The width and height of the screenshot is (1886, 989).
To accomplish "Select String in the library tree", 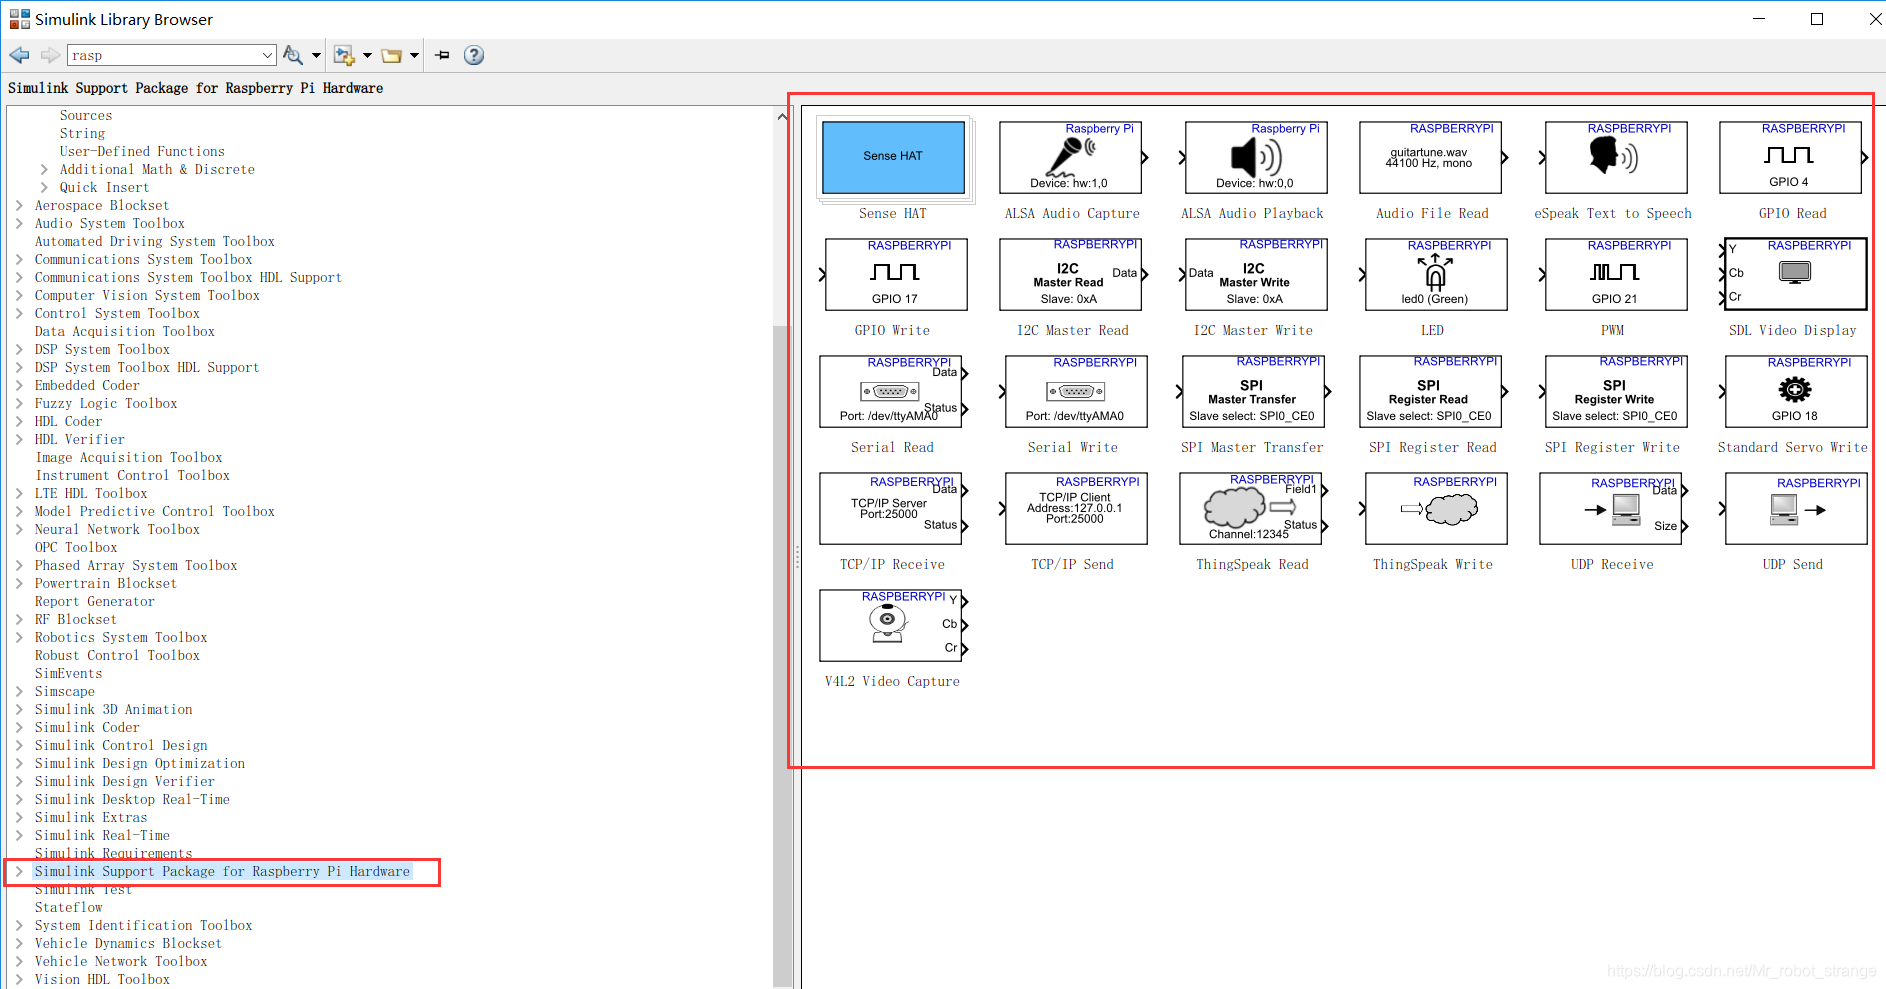I will click(x=82, y=134).
